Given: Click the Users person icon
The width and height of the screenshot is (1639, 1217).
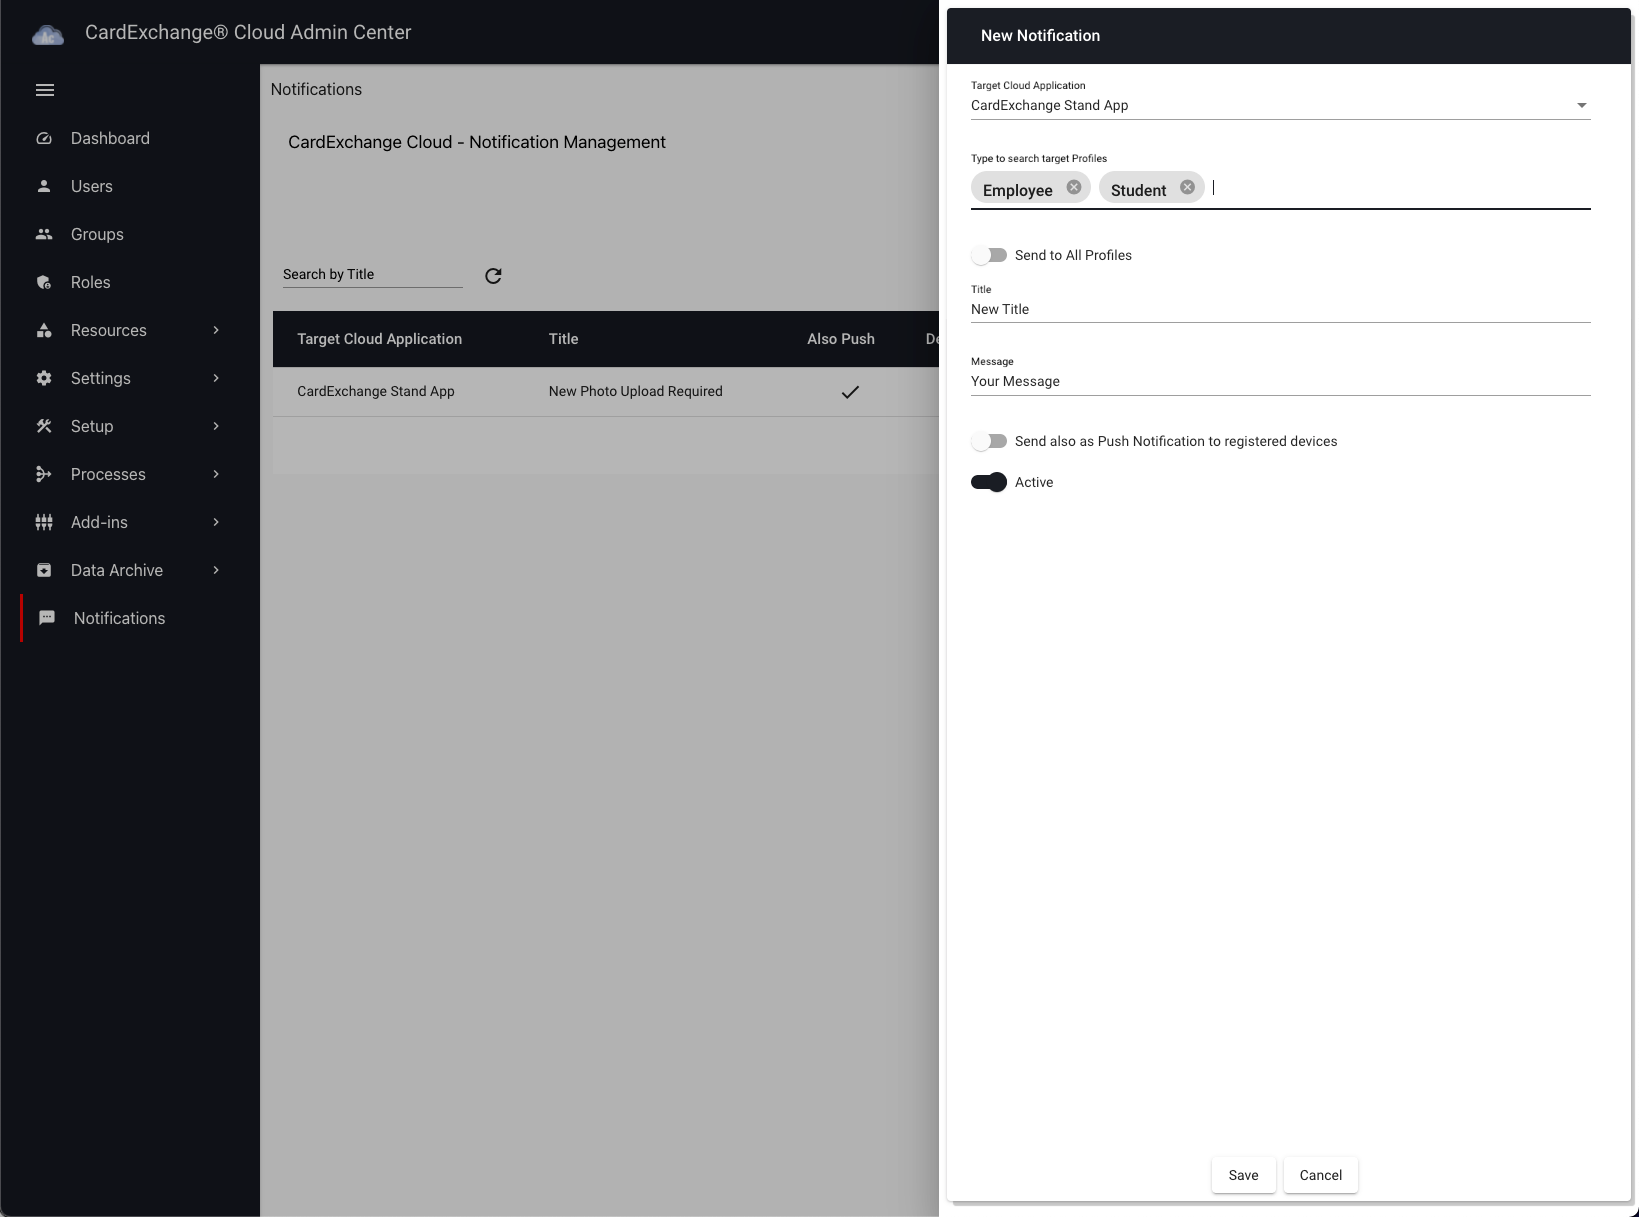Looking at the screenshot, I should point(44,187).
